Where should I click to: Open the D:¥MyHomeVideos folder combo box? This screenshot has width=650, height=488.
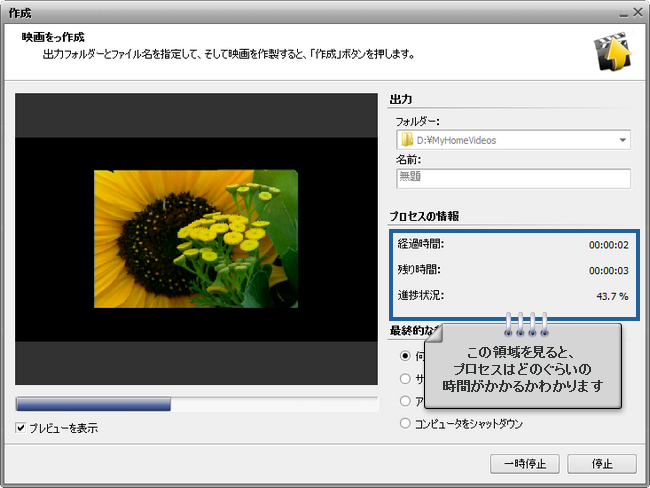[x=512, y=140]
